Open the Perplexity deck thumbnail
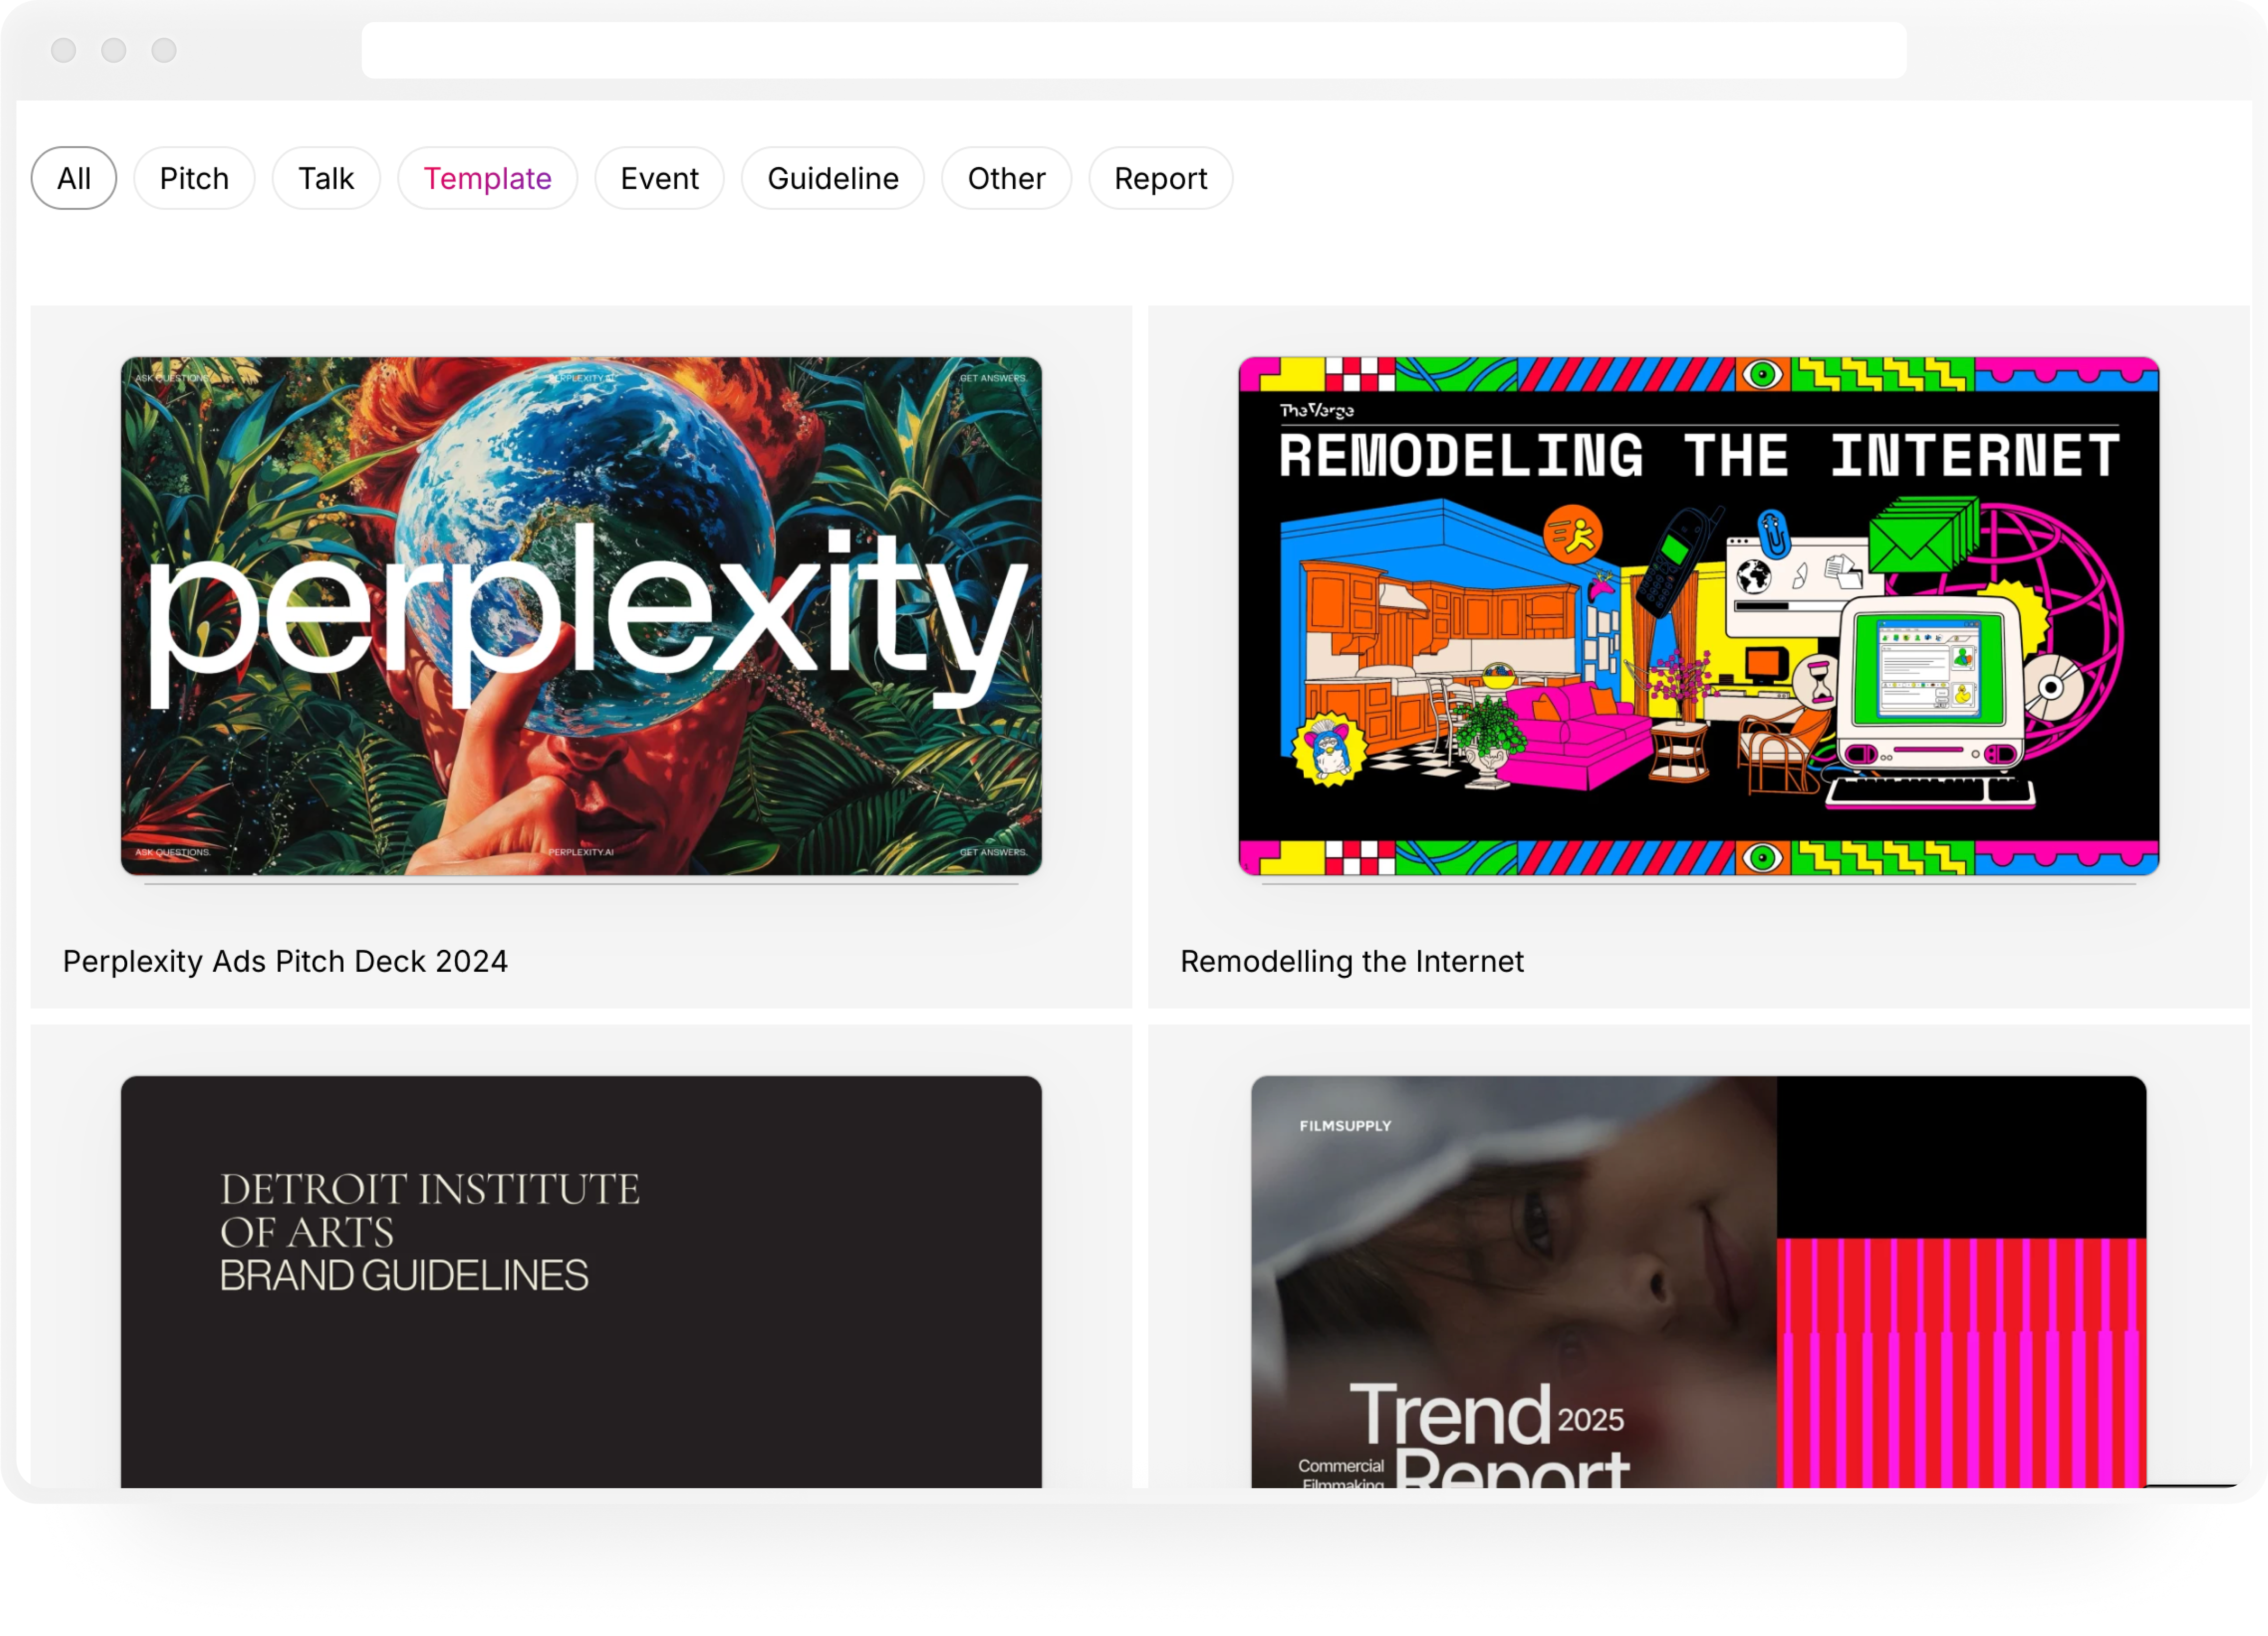This screenshot has width=2268, height=1636. coord(581,615)
